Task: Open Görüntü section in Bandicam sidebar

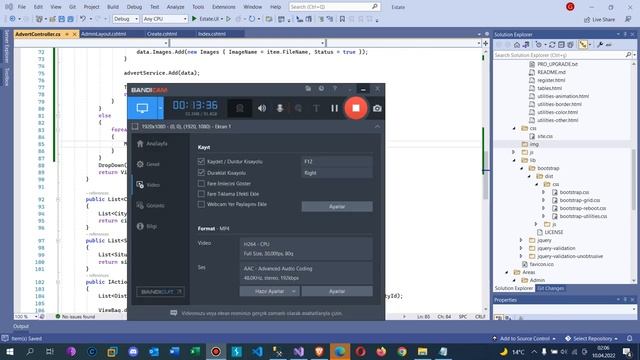Action: click(x=151, y=205)
